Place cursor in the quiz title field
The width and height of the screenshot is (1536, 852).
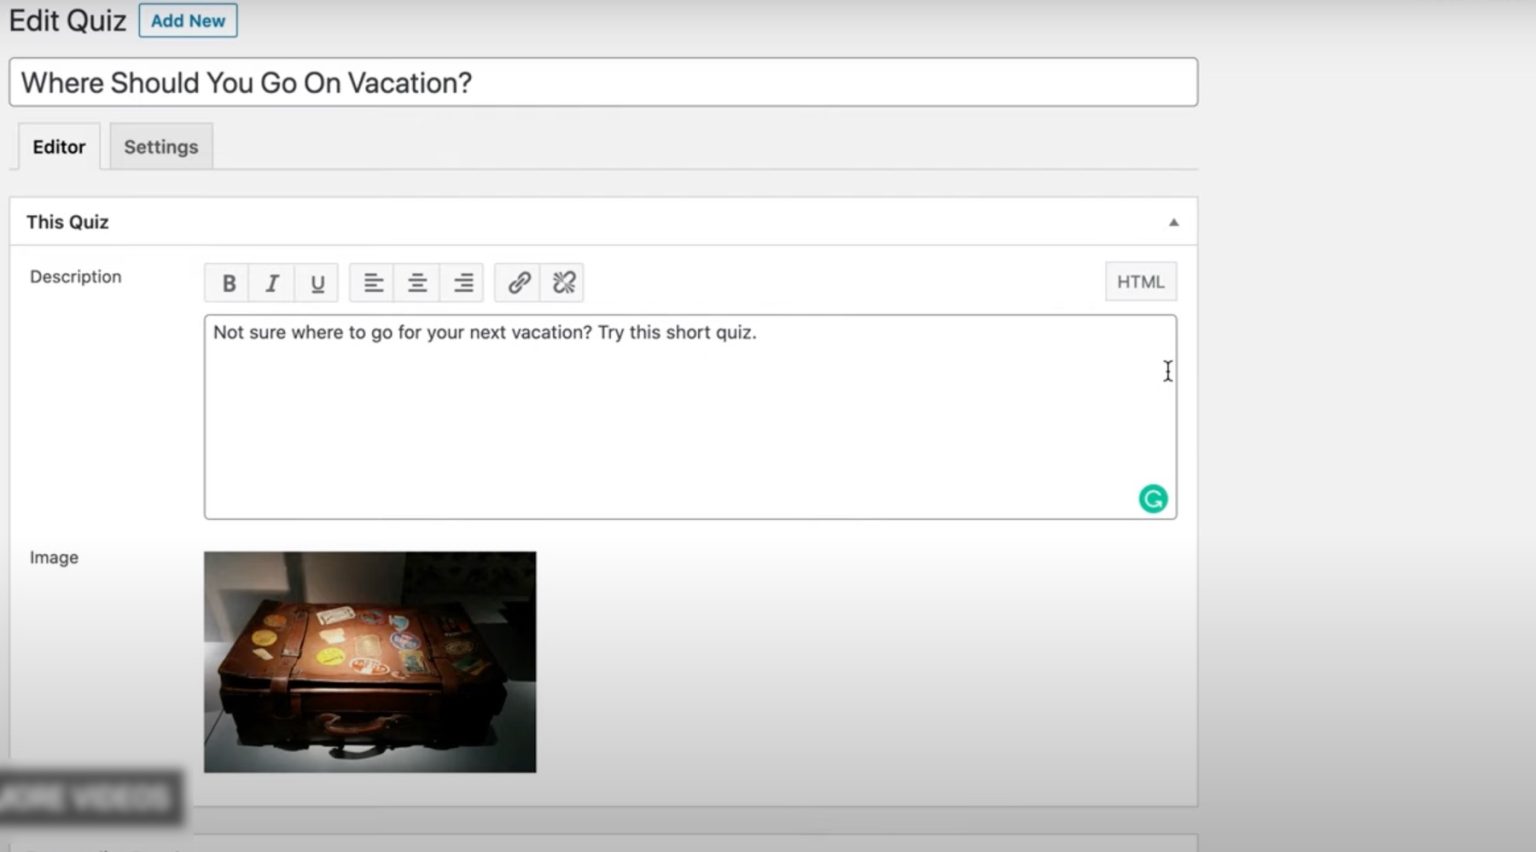tap(600, 82)
